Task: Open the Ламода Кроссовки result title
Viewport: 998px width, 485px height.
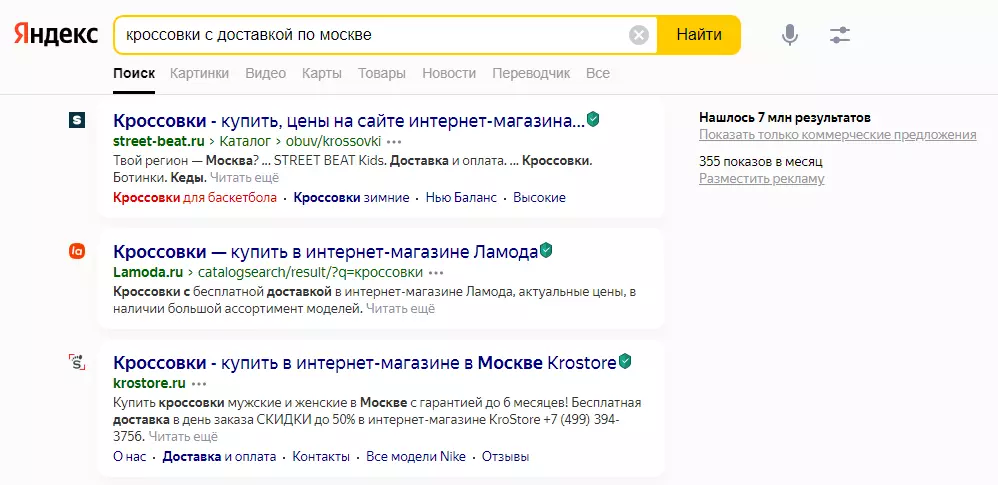Action: [x=326, y=252]
